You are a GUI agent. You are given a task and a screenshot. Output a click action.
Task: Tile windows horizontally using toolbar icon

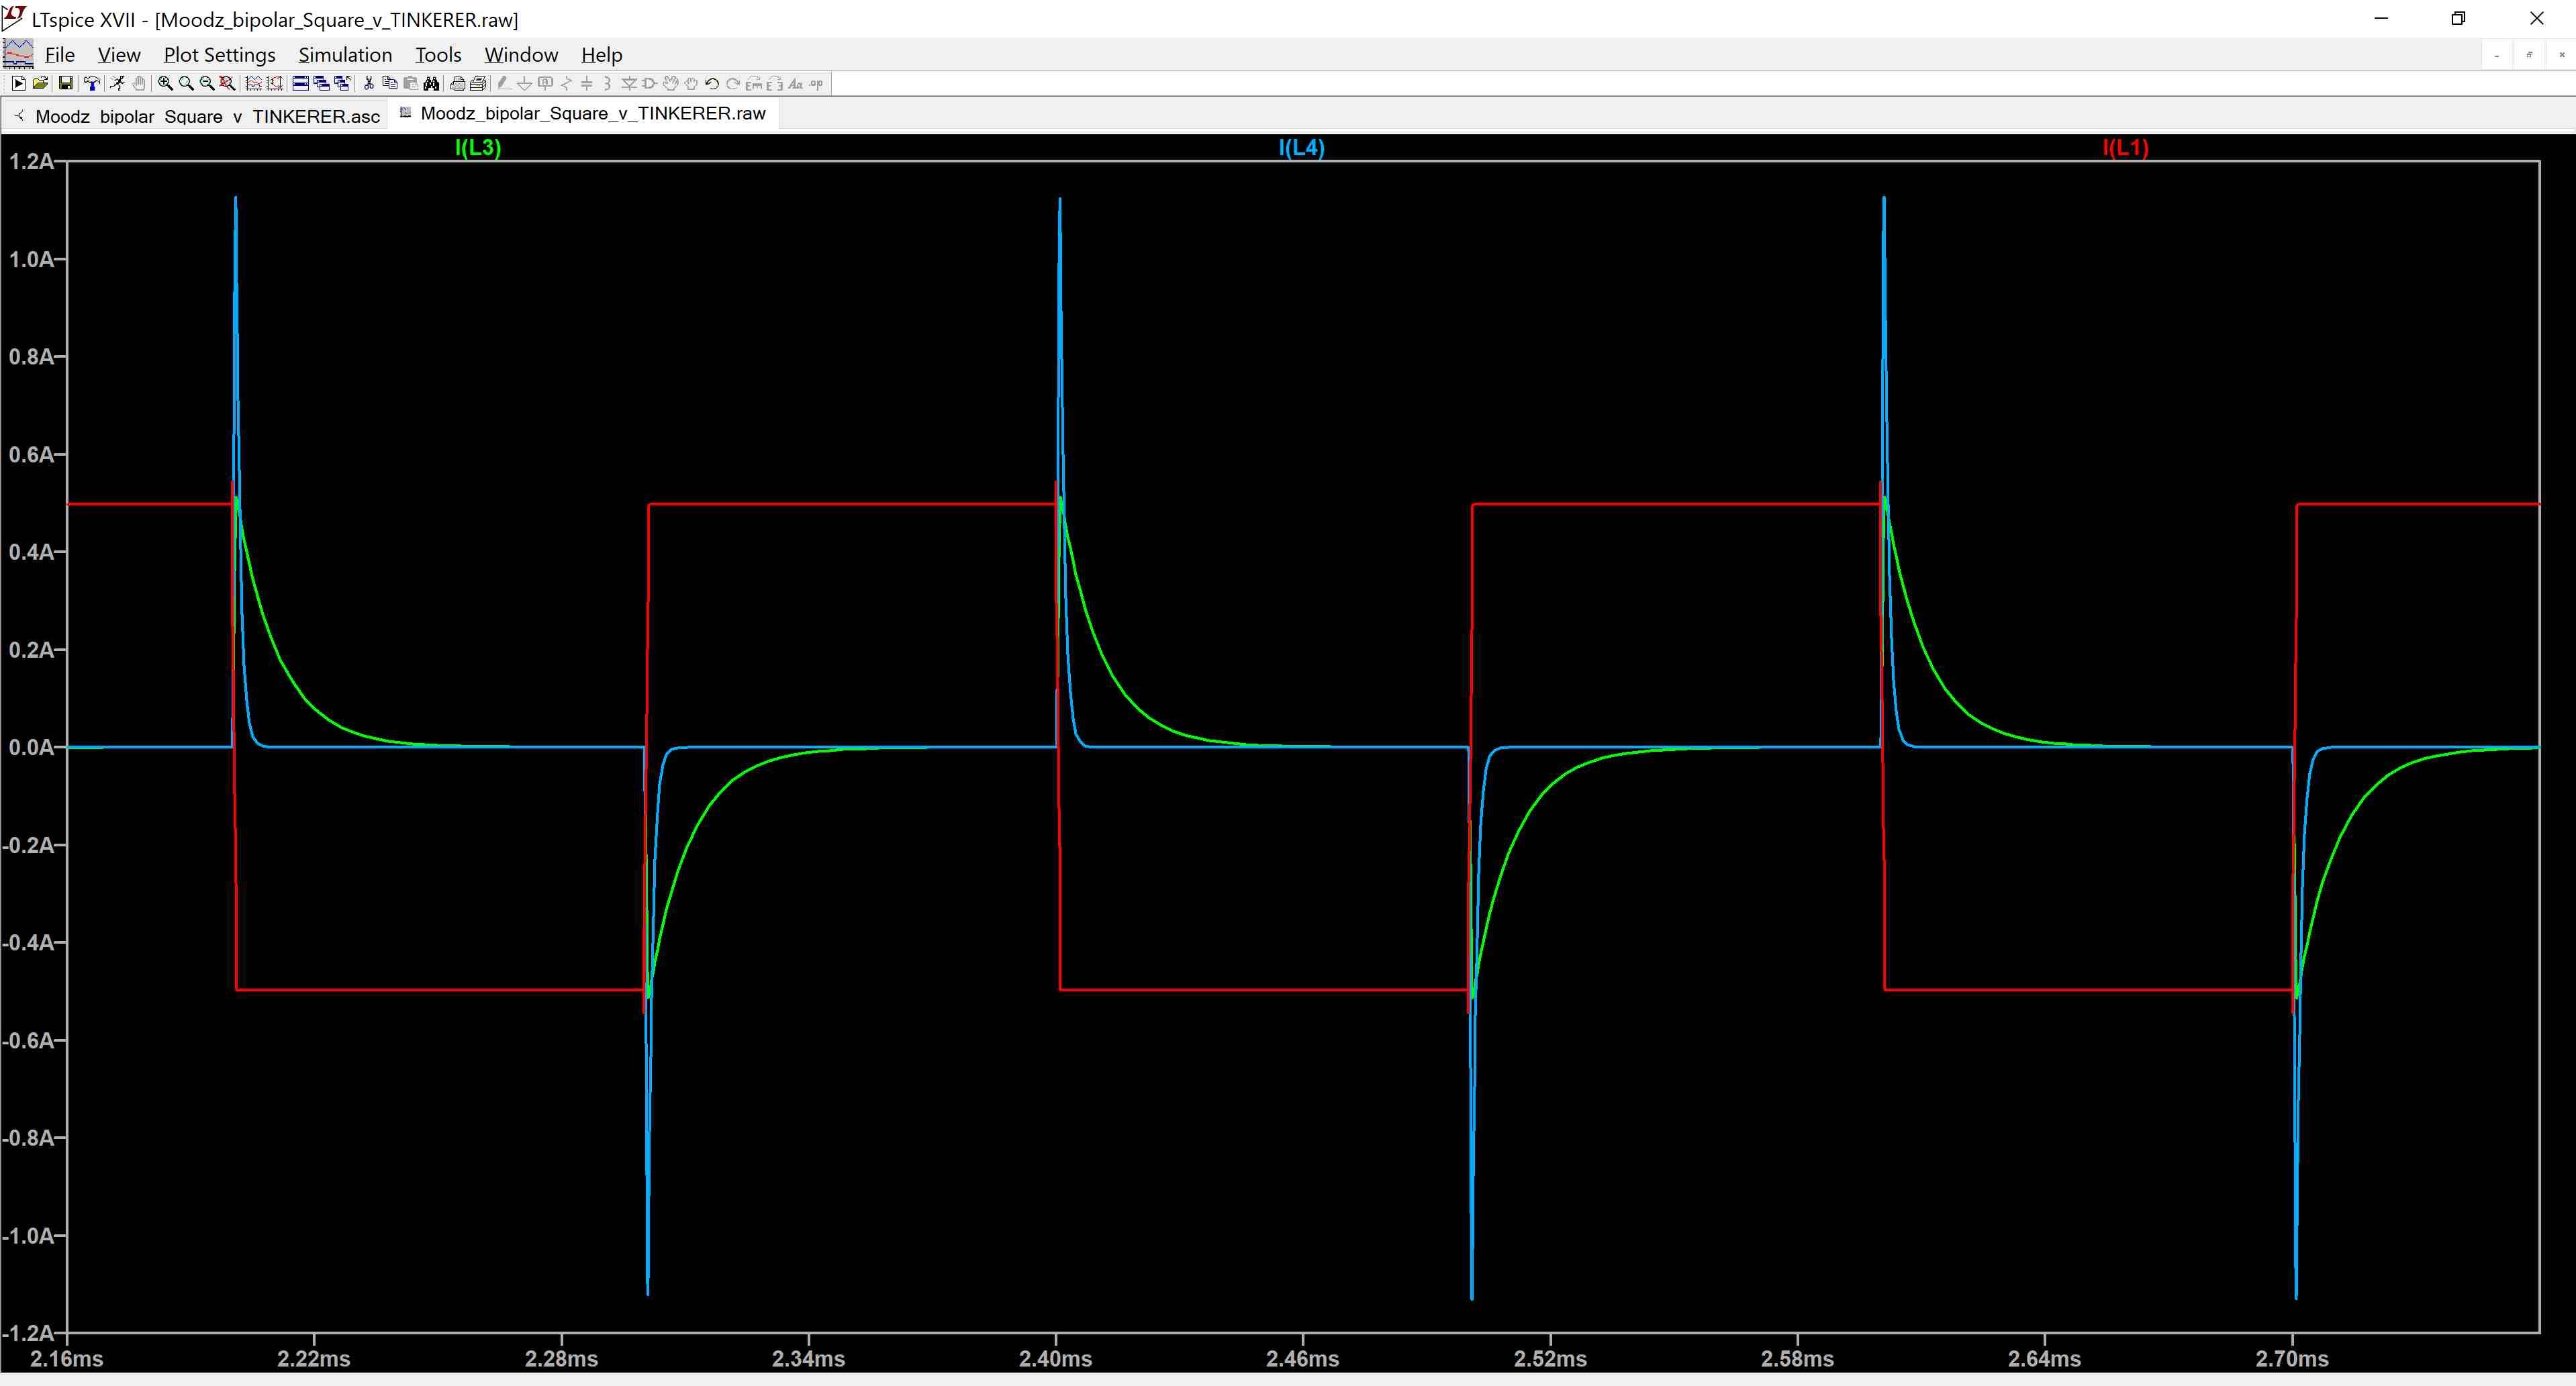(300, 83)
